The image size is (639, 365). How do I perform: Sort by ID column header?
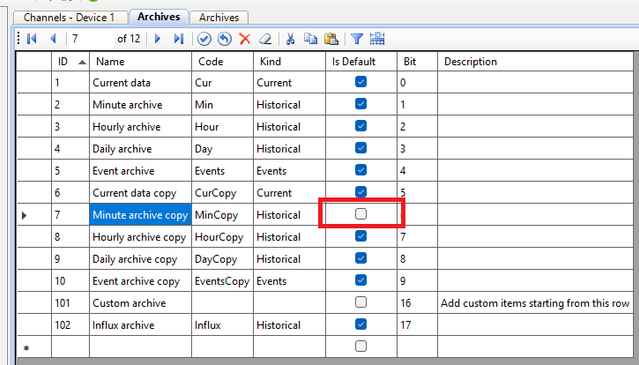[x=71, y=62]
